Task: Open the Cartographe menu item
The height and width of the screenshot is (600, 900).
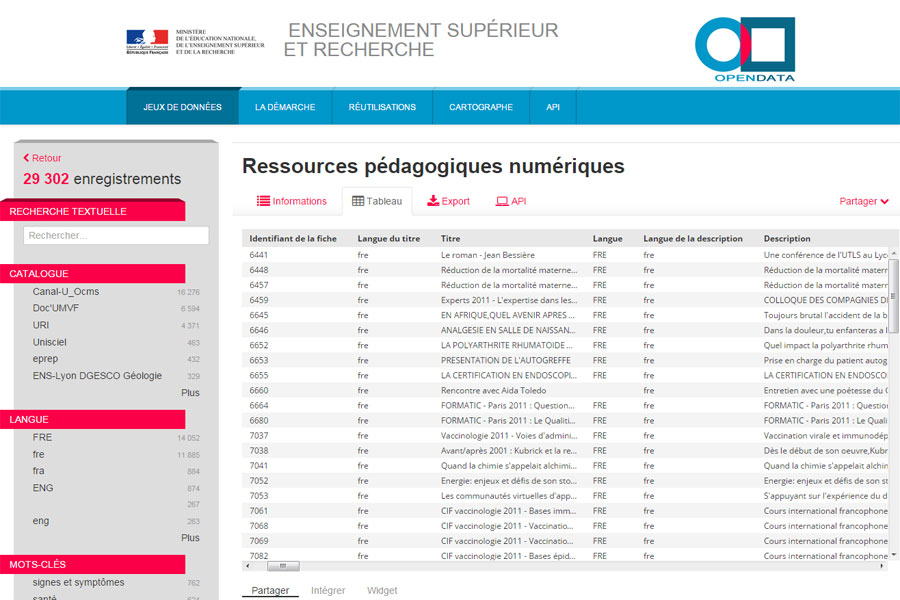Action: point(481,107)
